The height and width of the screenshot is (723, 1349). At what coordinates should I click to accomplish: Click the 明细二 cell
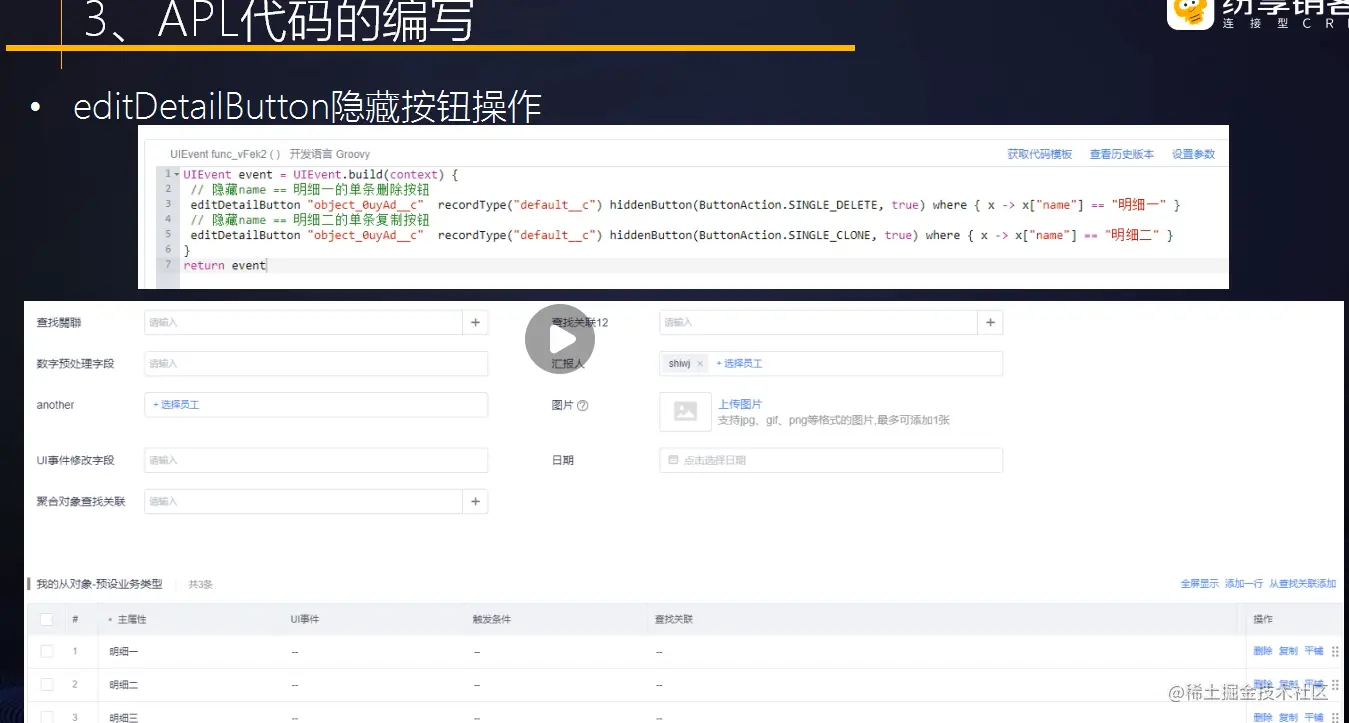pos(124,684)
